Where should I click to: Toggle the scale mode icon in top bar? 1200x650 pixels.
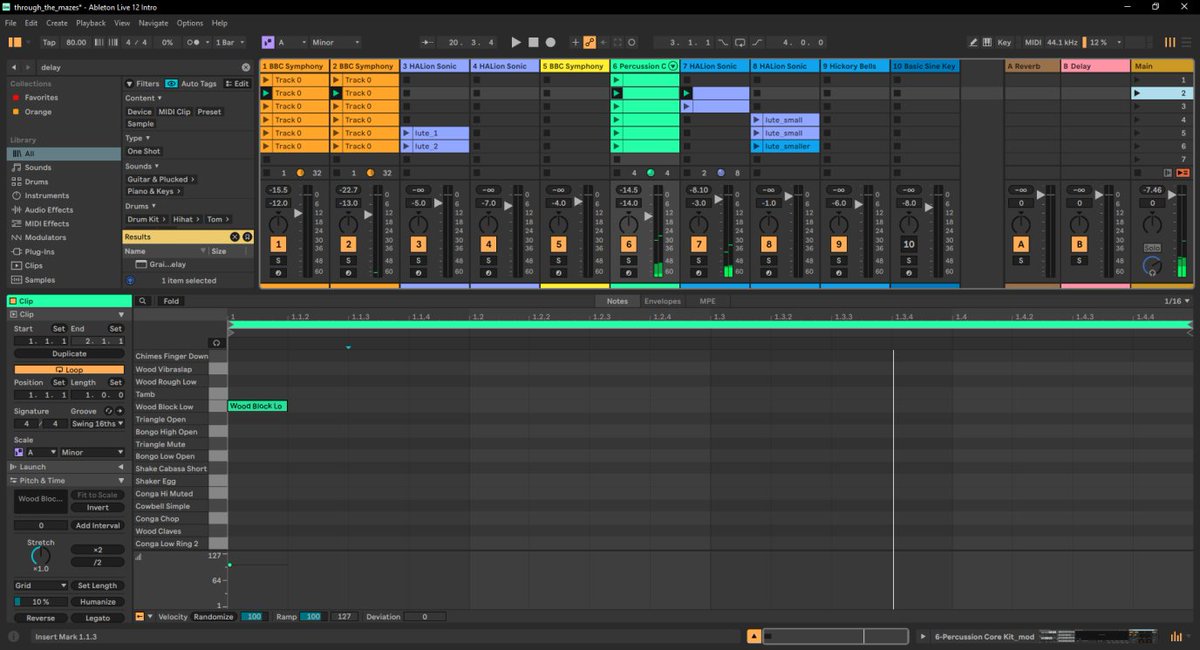tap(267, 42)
